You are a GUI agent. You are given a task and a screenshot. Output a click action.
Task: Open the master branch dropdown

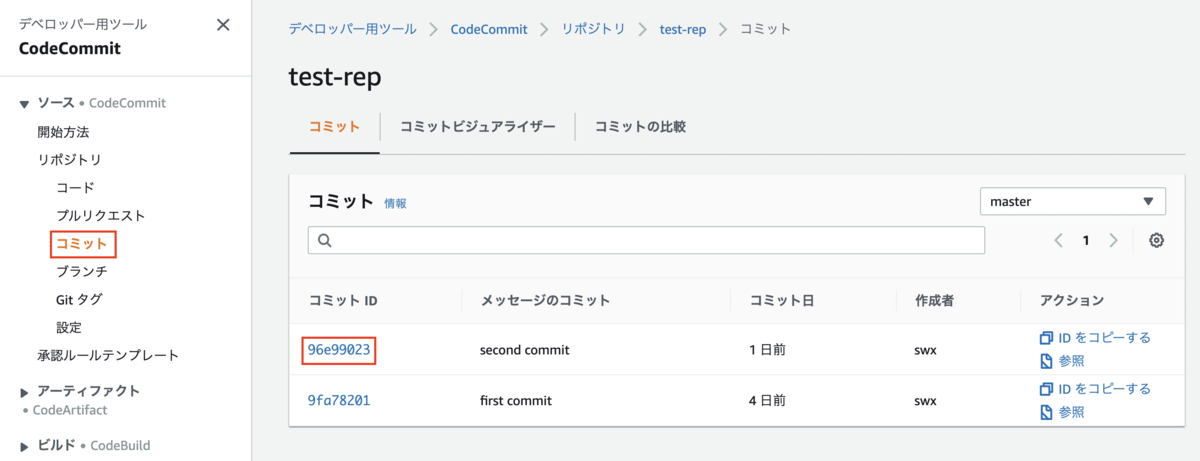pos(1072,201)
